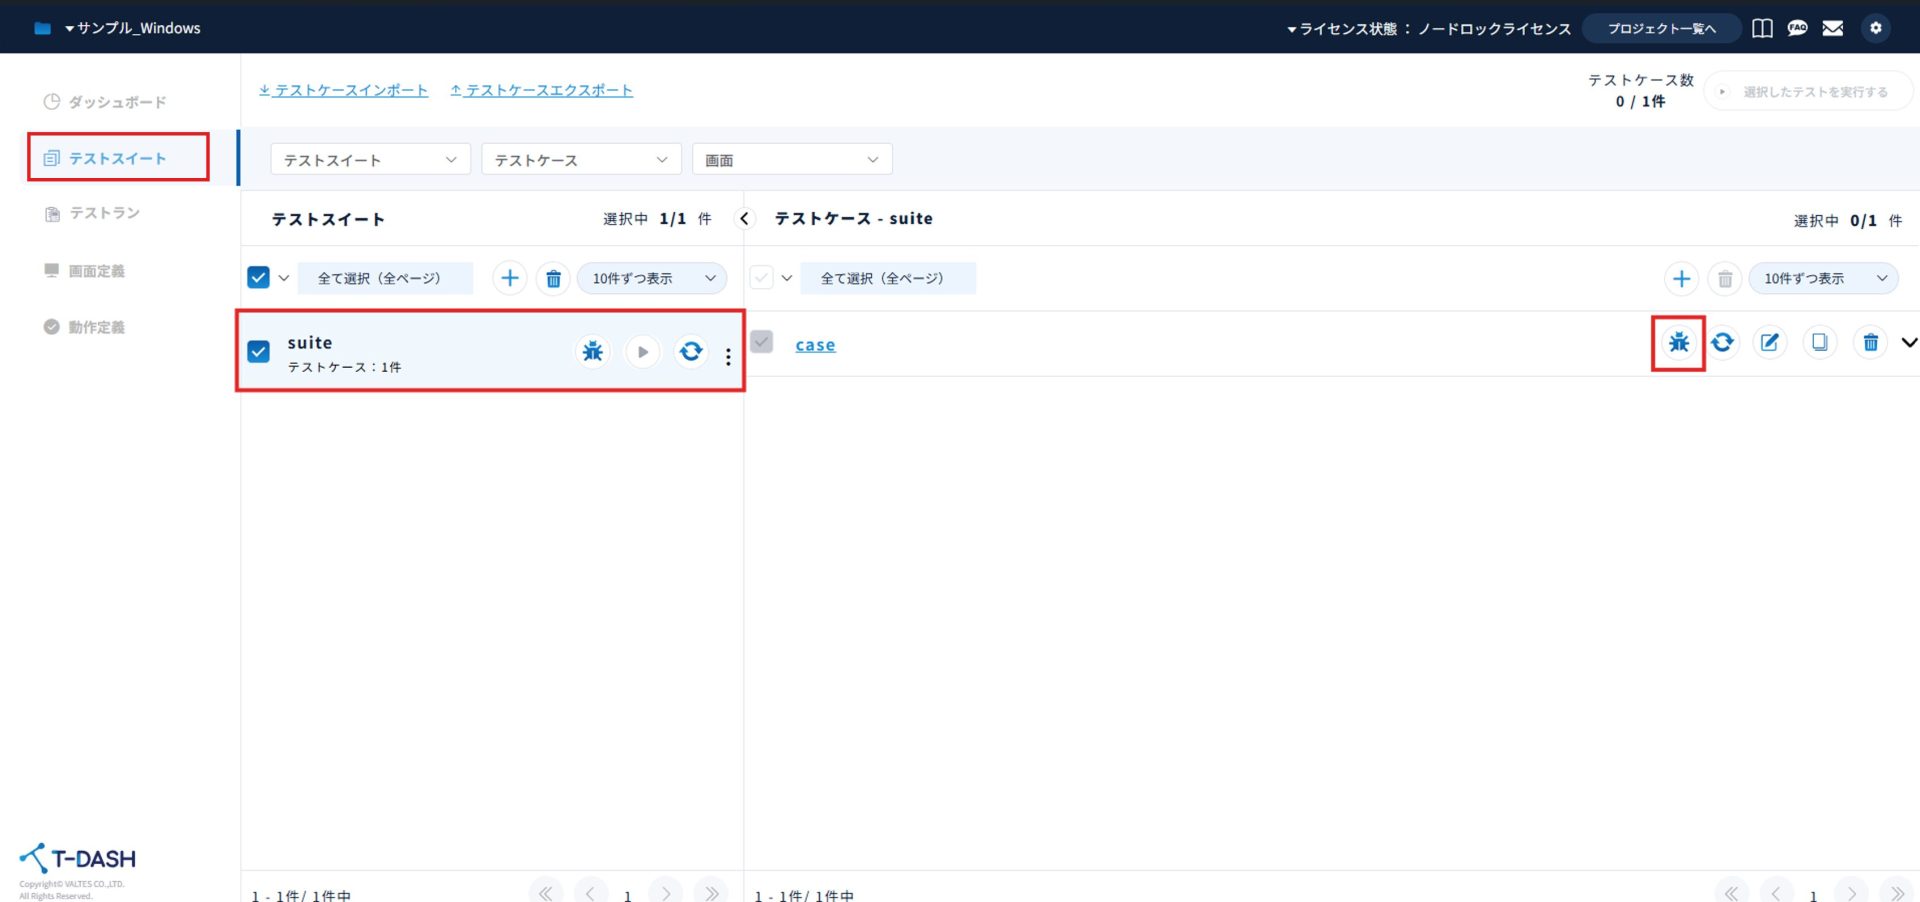Open the edit icon for test case
This screenshot has height=902, width=1920.
pos(1769,343)
